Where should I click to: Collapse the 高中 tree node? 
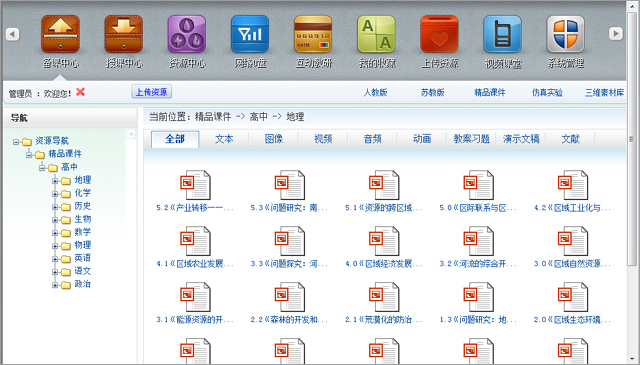[42, 167]
